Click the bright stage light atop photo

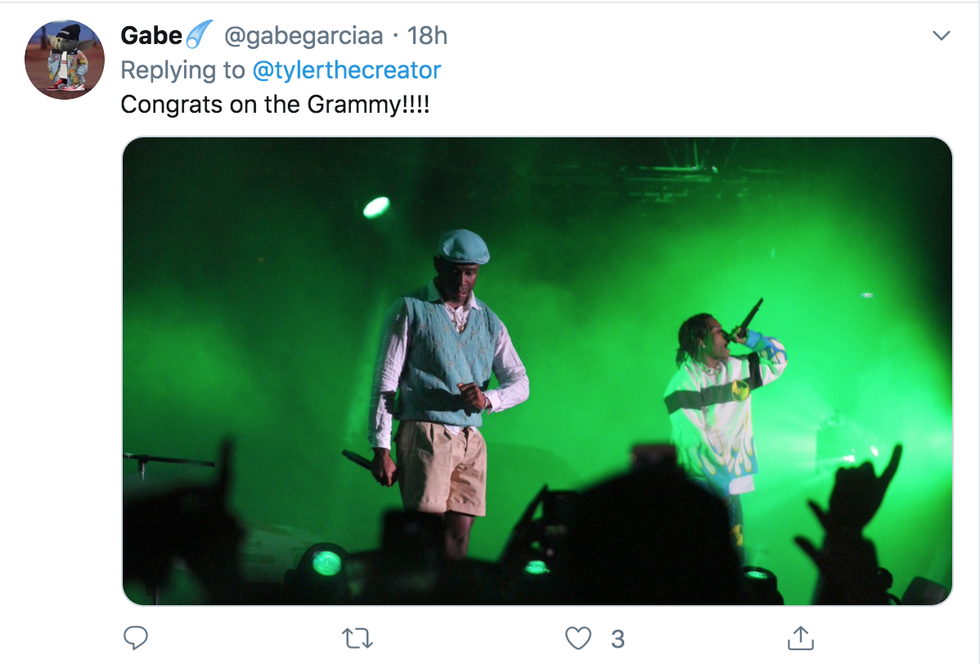(376, 207)
